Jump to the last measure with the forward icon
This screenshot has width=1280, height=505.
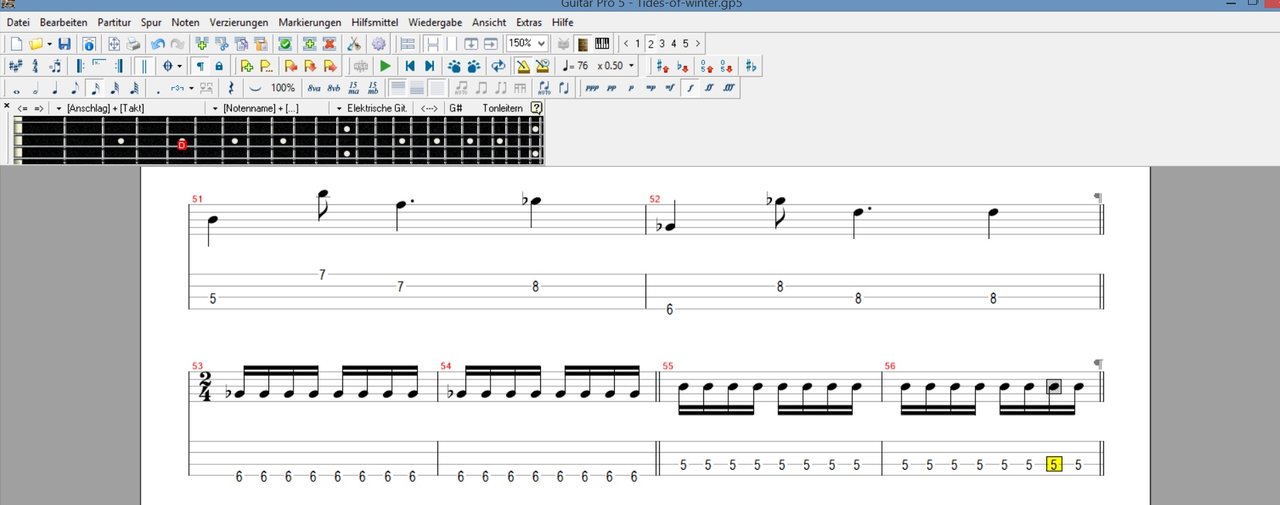[x=430, y=66]
